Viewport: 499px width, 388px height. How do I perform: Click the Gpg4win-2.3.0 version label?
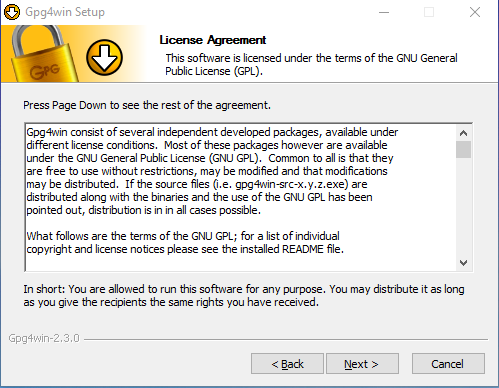click(x=44, y=338)
